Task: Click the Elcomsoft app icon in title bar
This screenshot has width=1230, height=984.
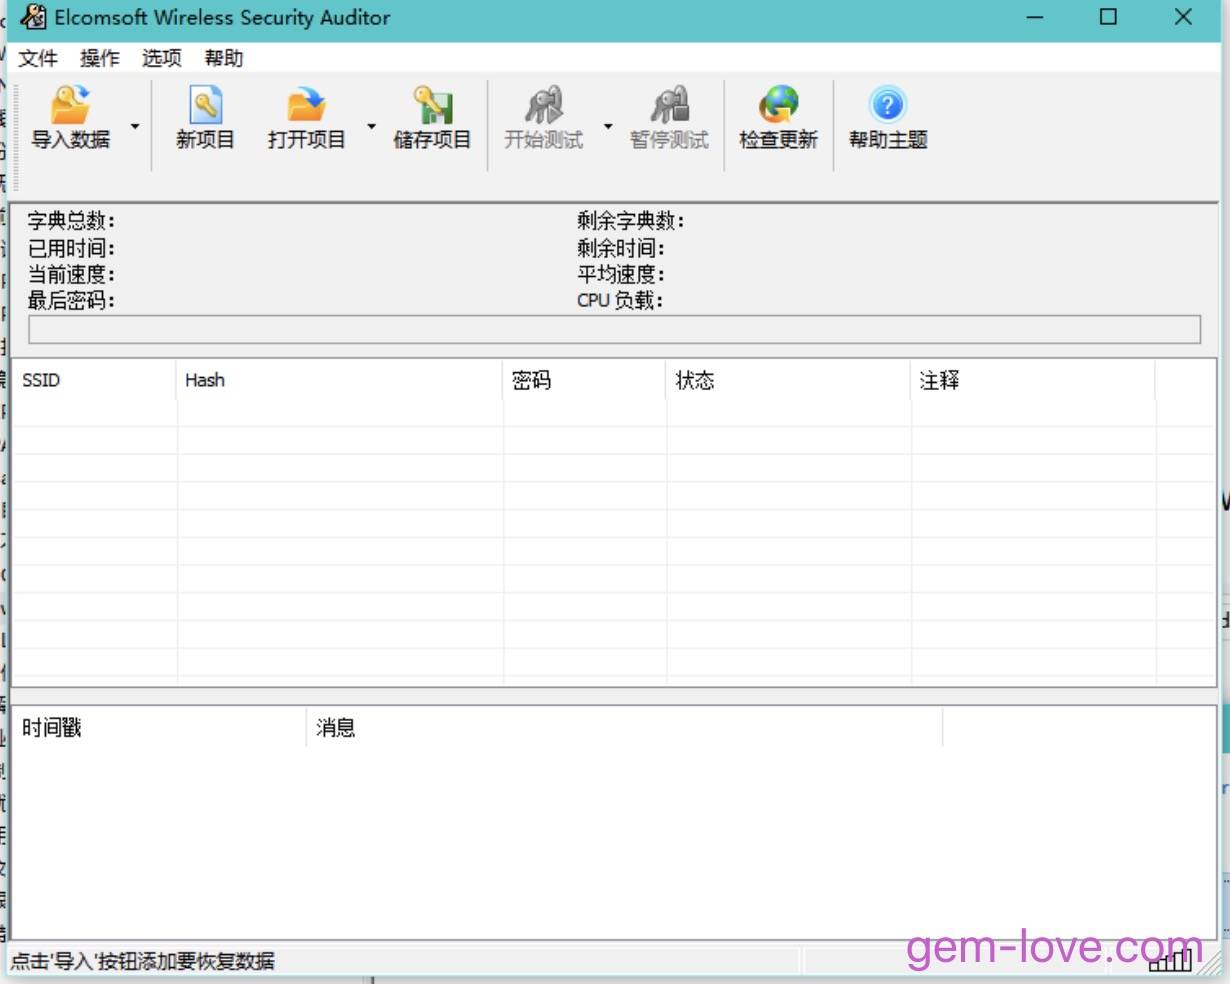Action: pos(33,17)
